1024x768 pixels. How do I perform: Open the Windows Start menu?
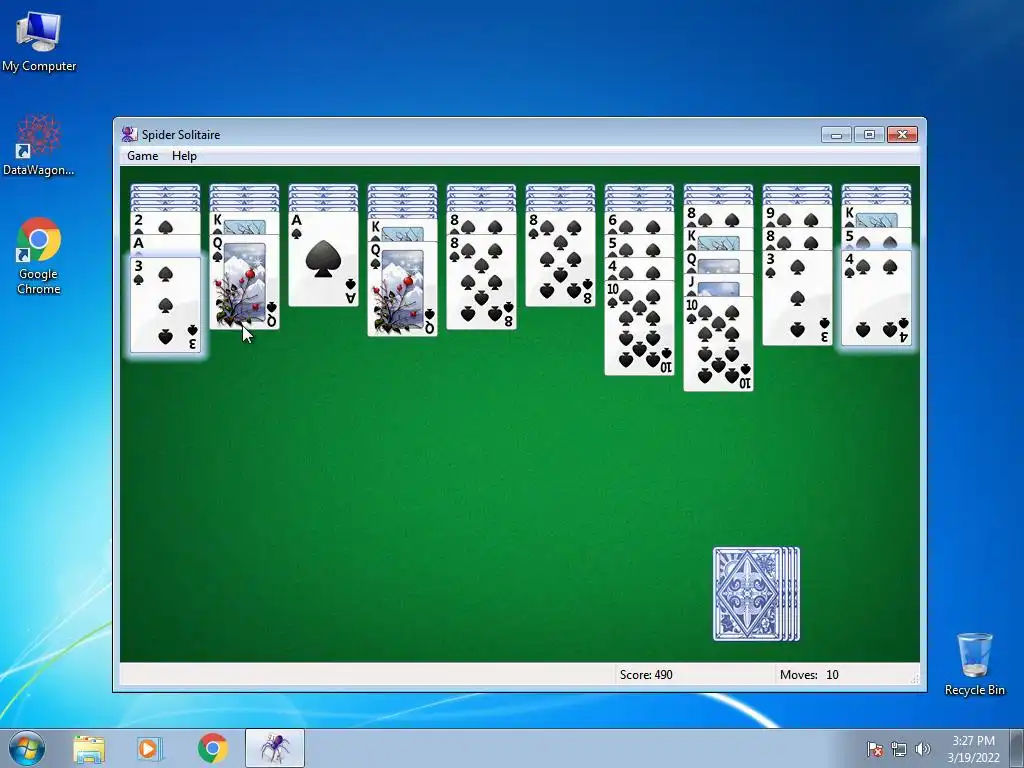27,748
